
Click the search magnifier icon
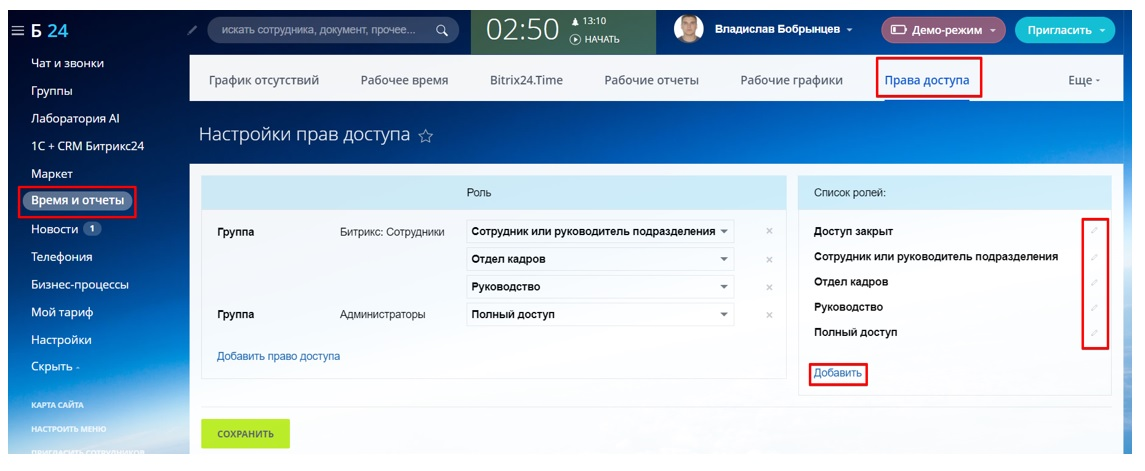point(442,31)
